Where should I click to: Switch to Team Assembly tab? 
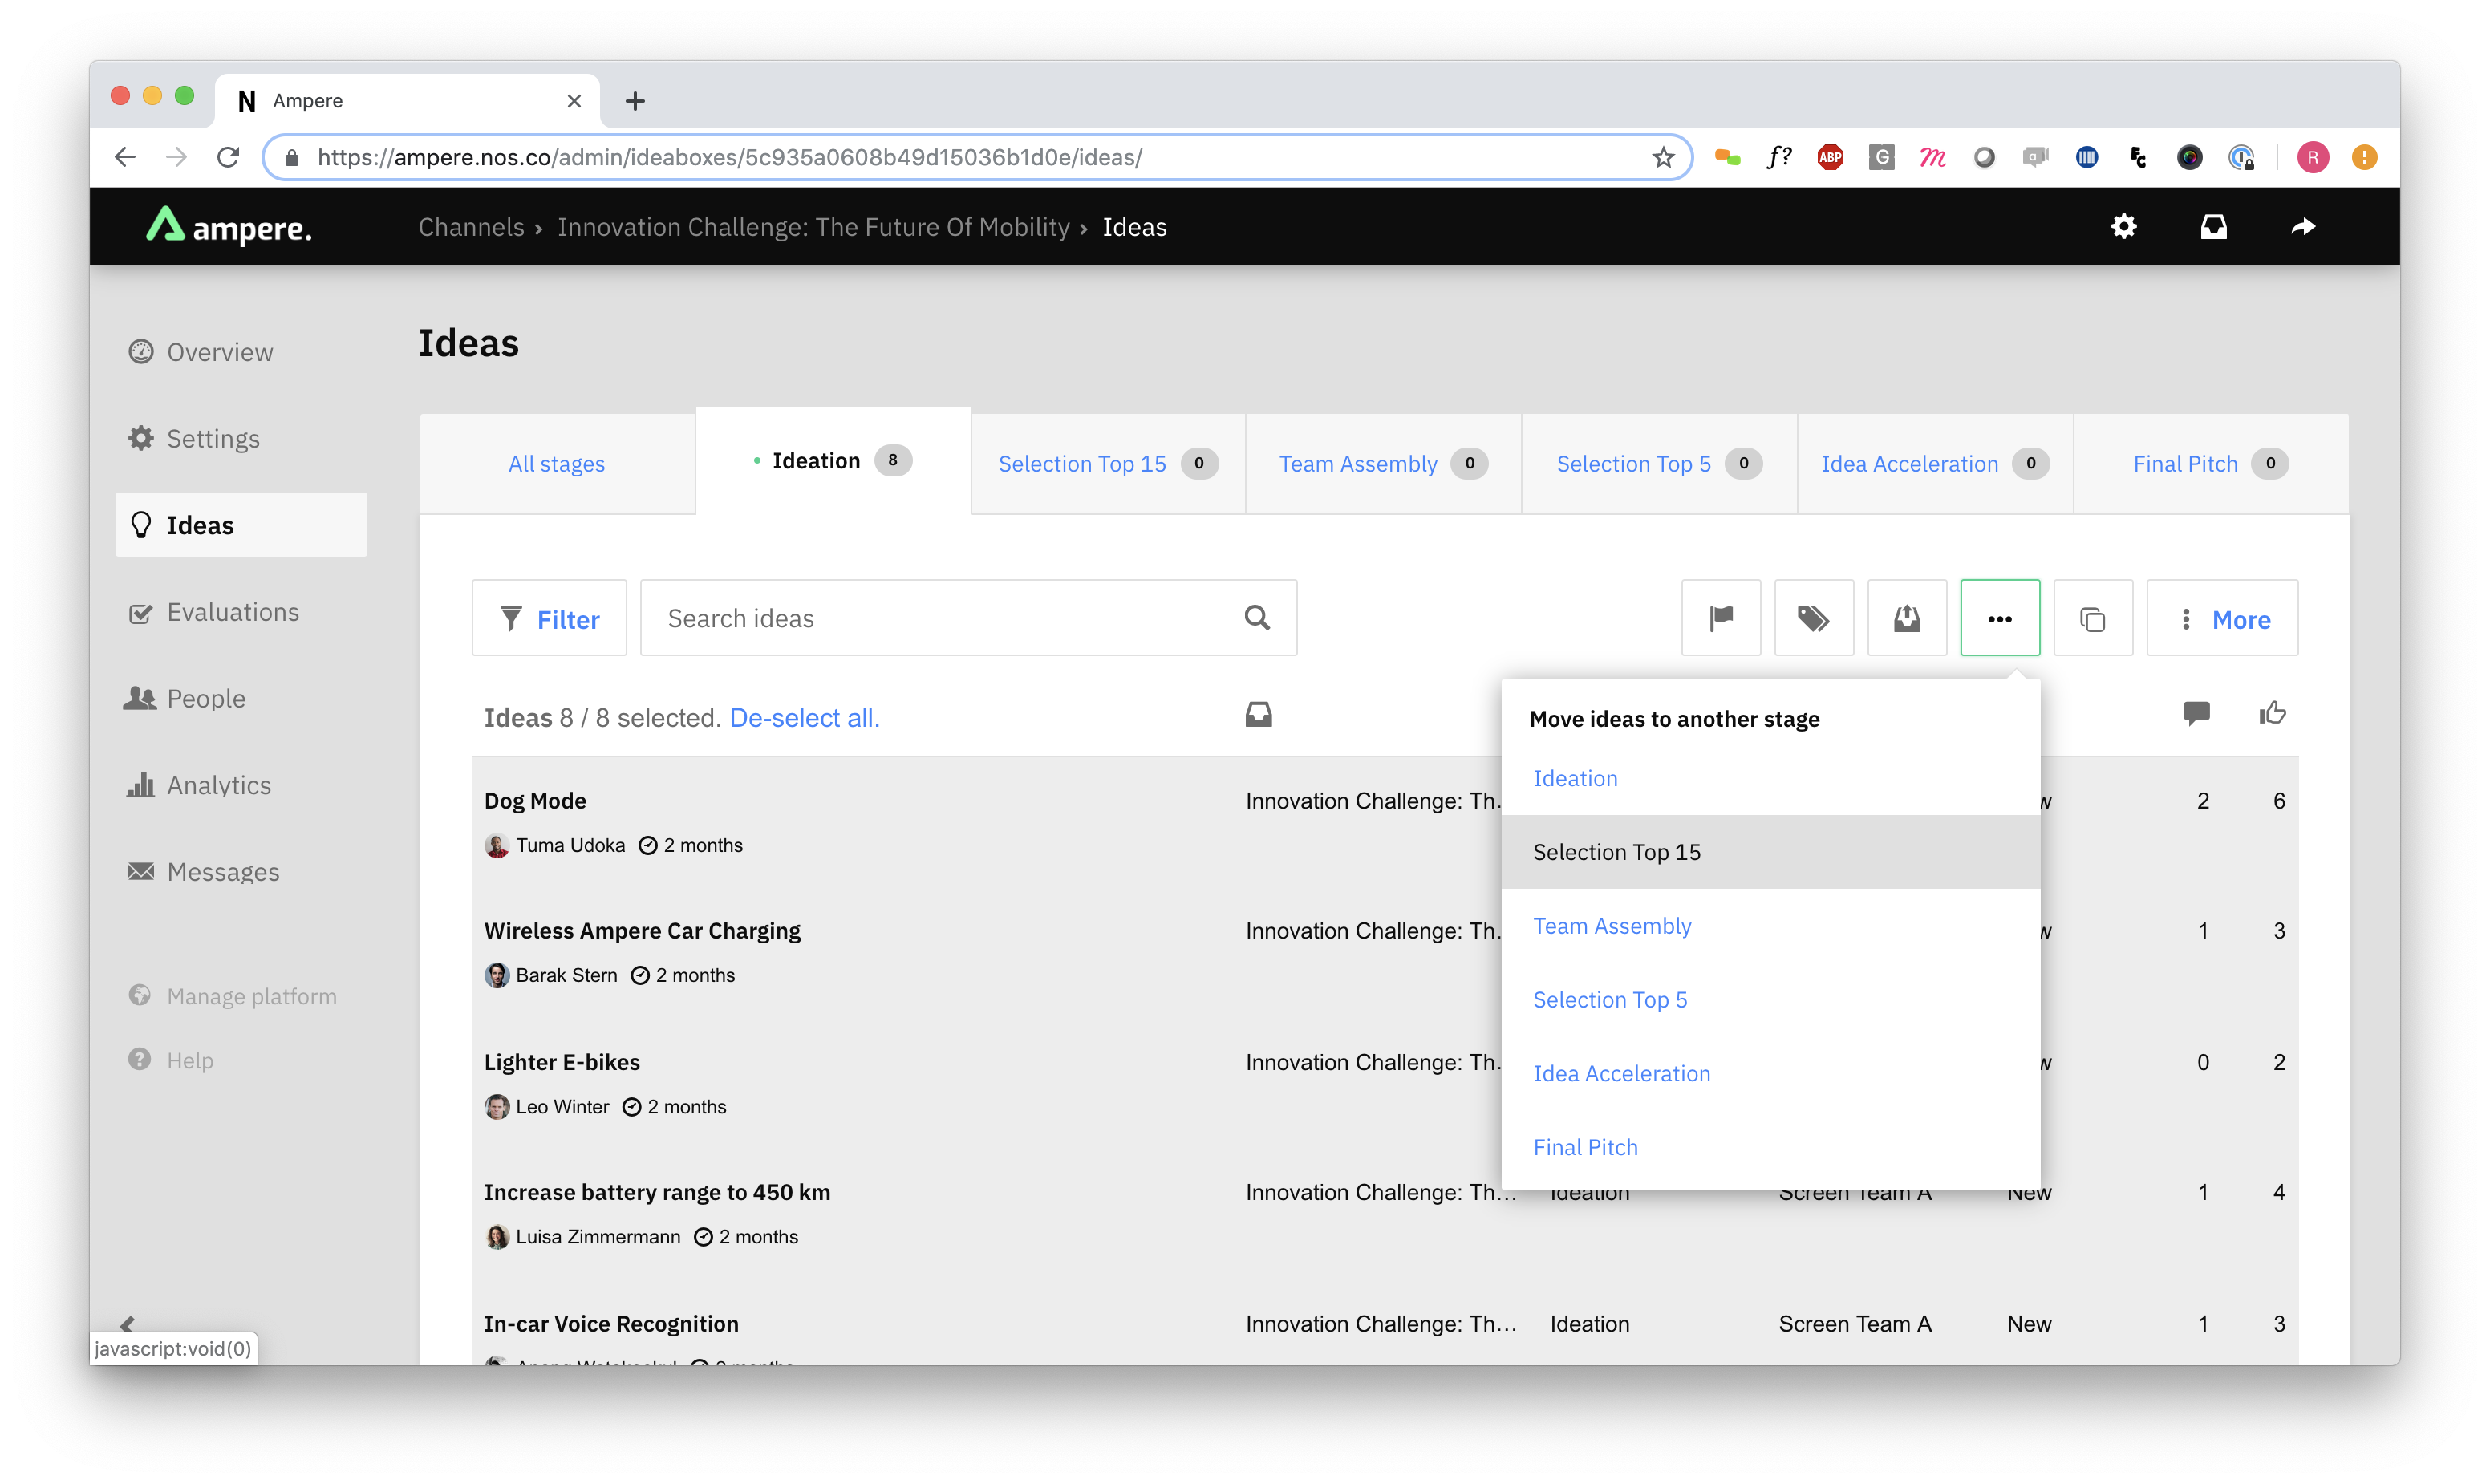click(x=1383, y=463)
